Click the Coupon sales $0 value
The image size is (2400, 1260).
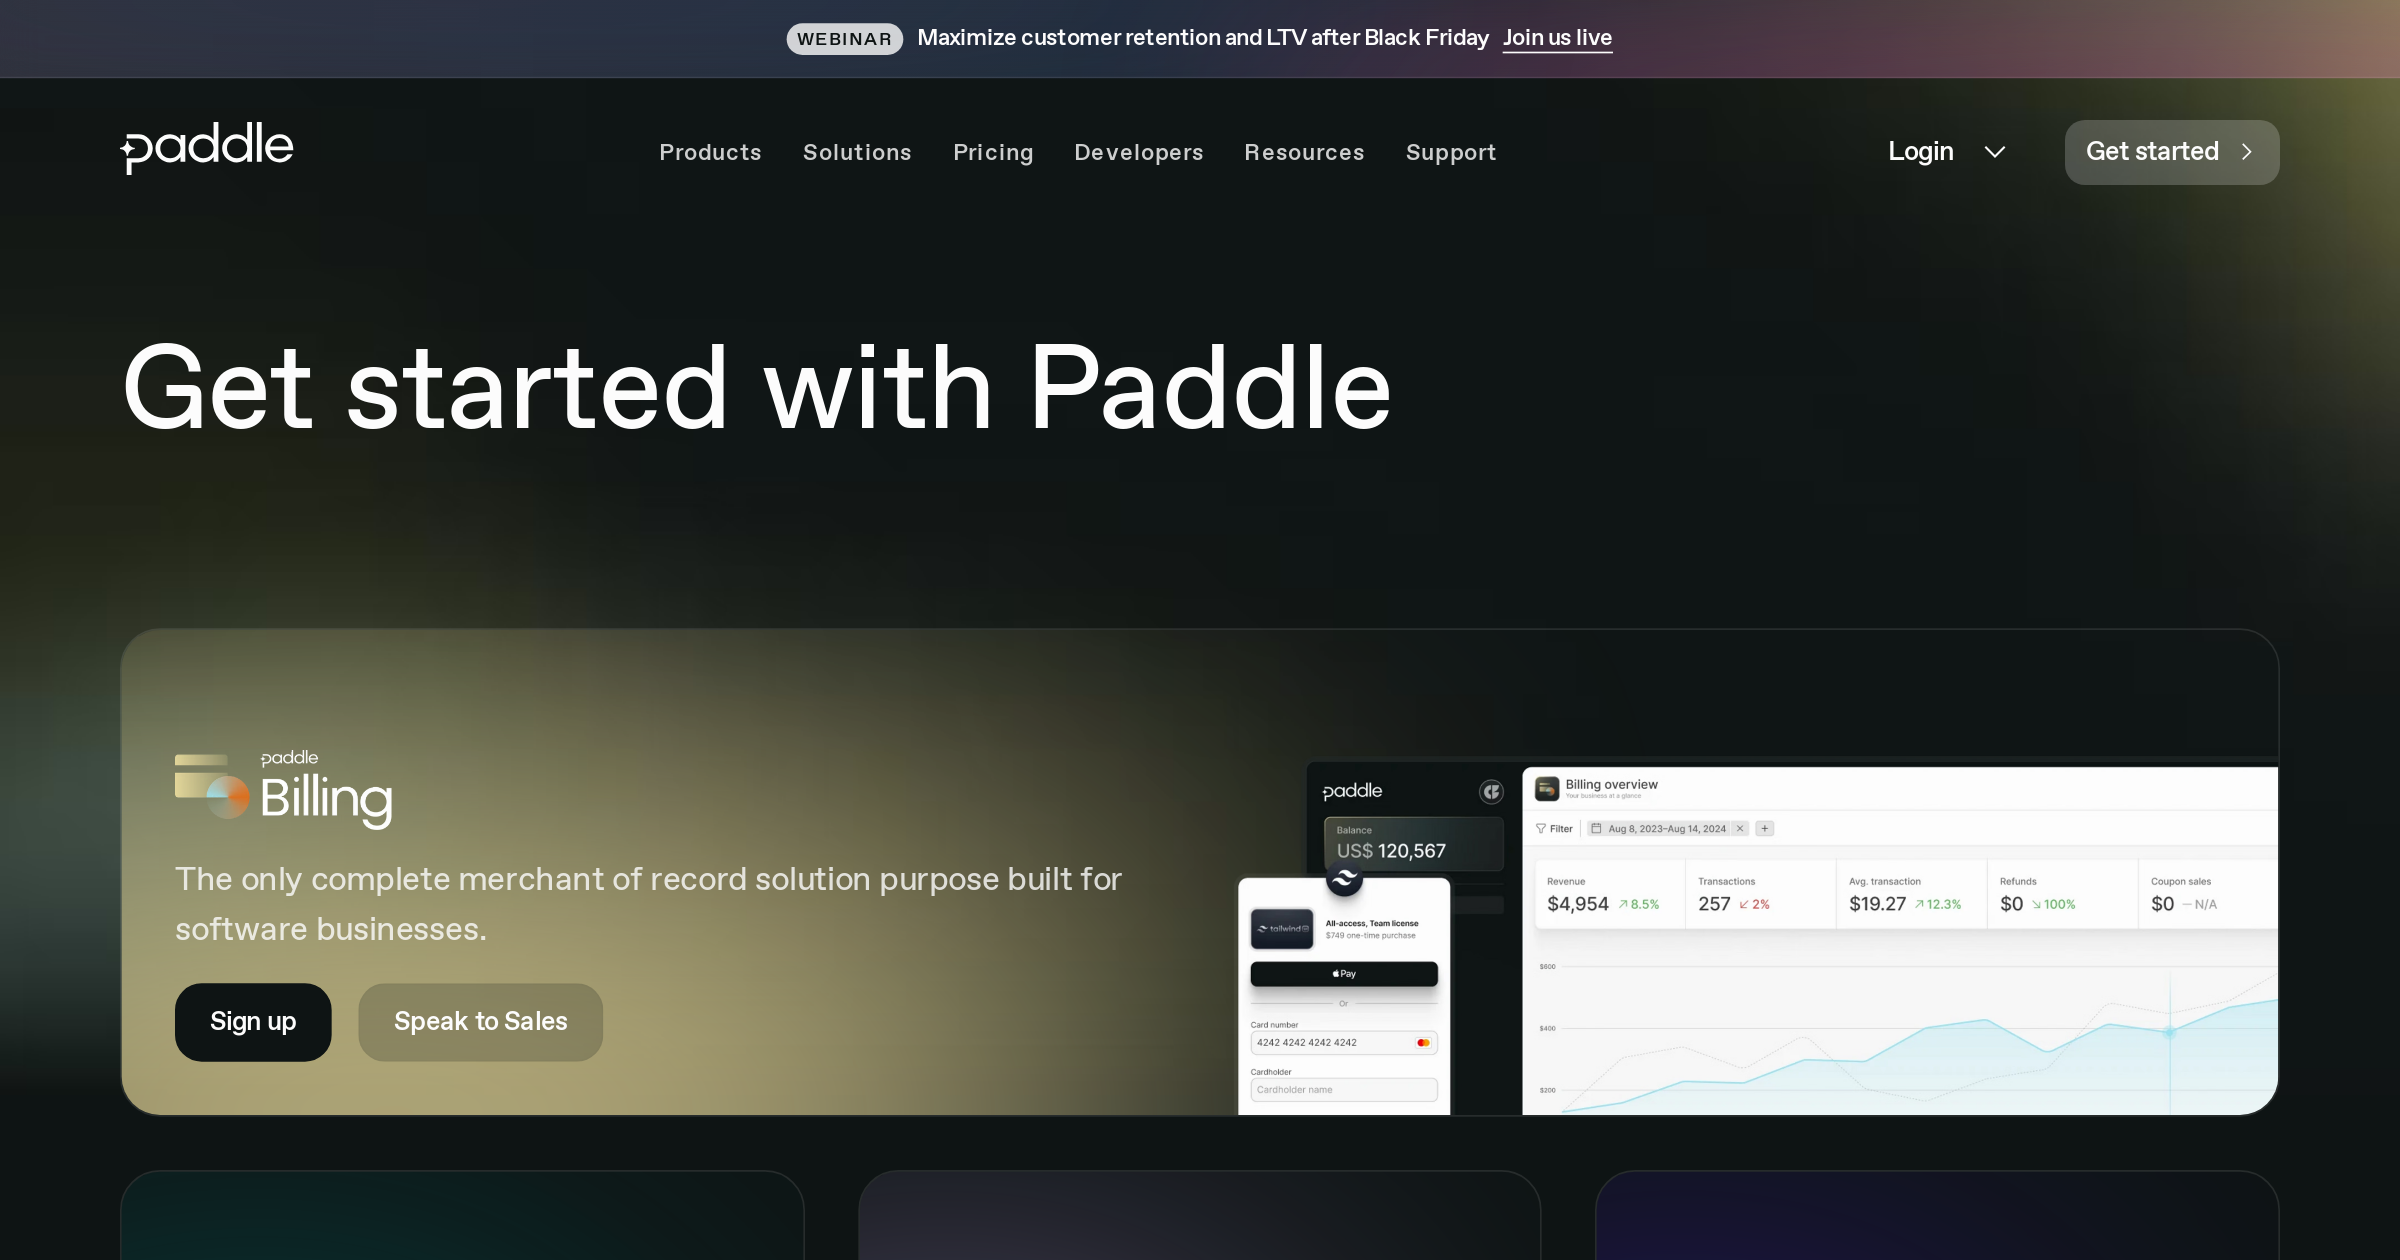point(2162,904)
